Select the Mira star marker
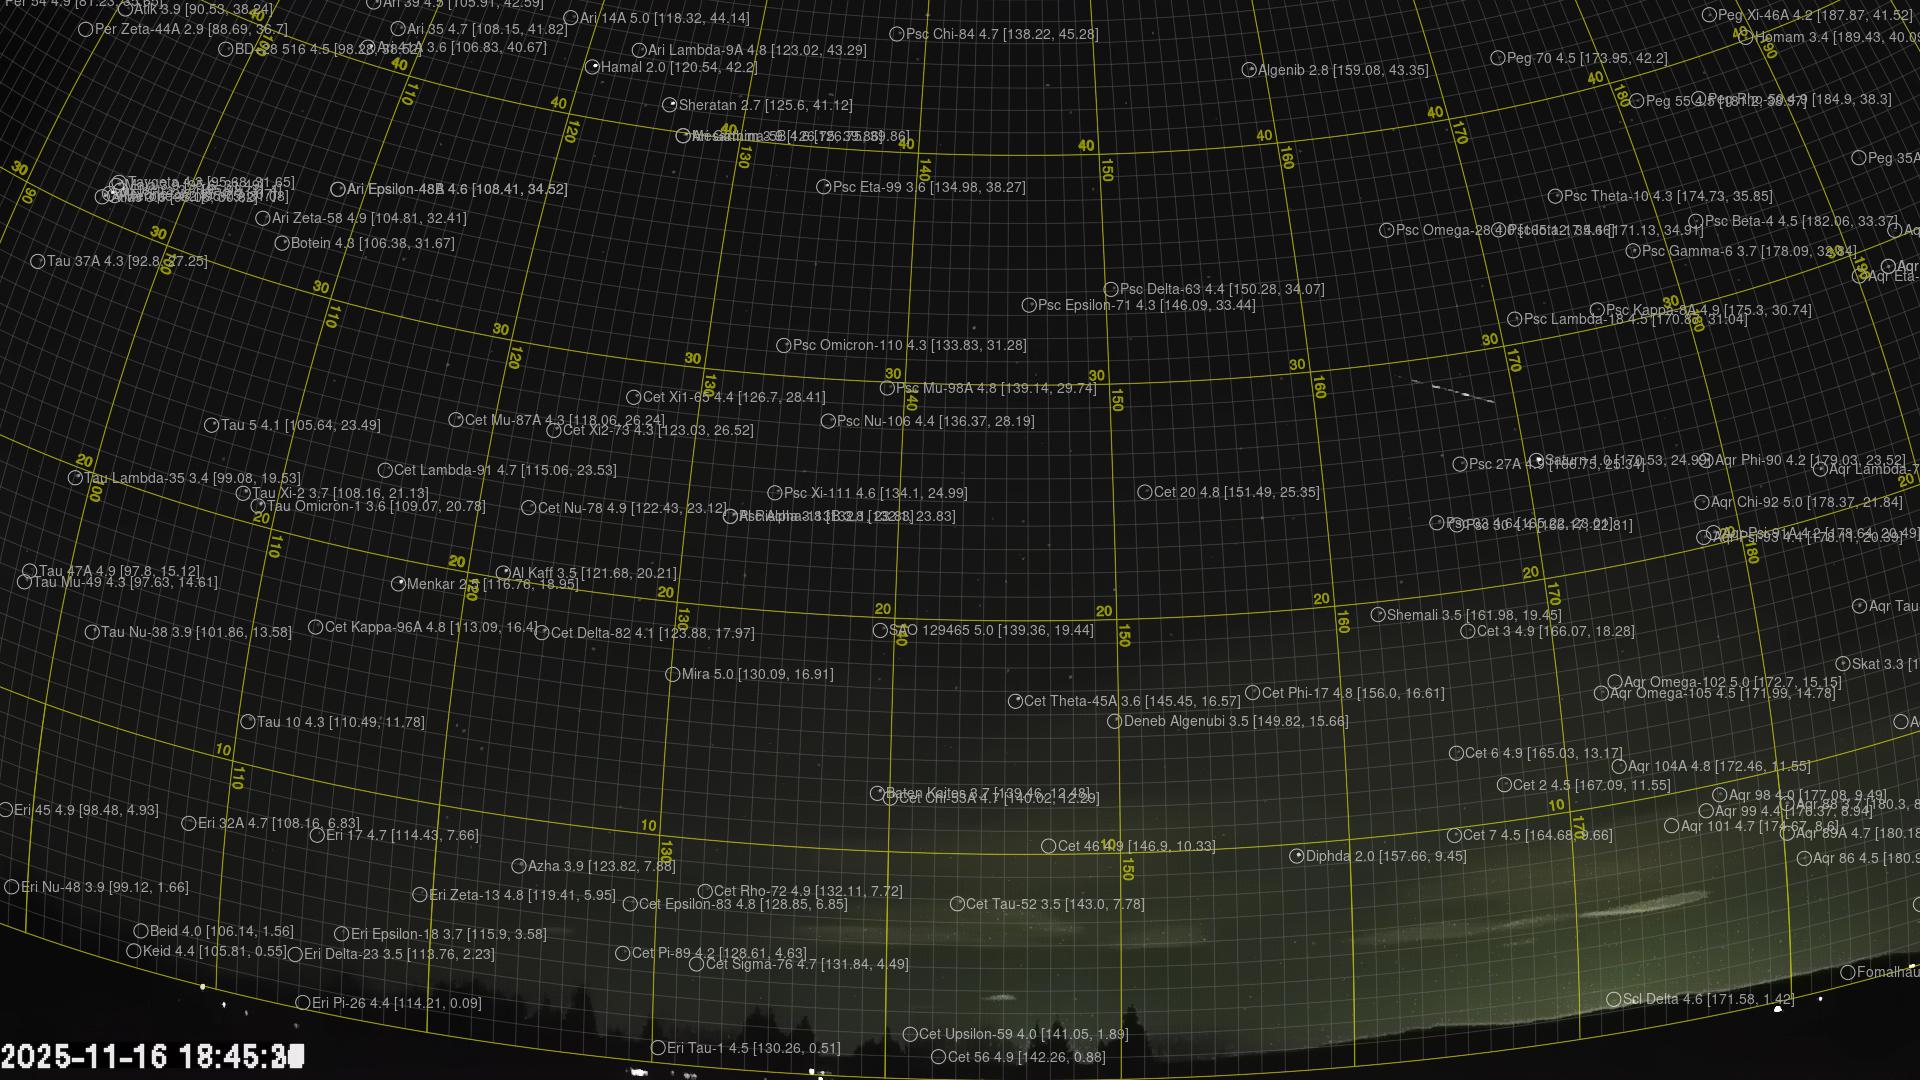This screenshot has width=1920, height=1080. point(673,675)
